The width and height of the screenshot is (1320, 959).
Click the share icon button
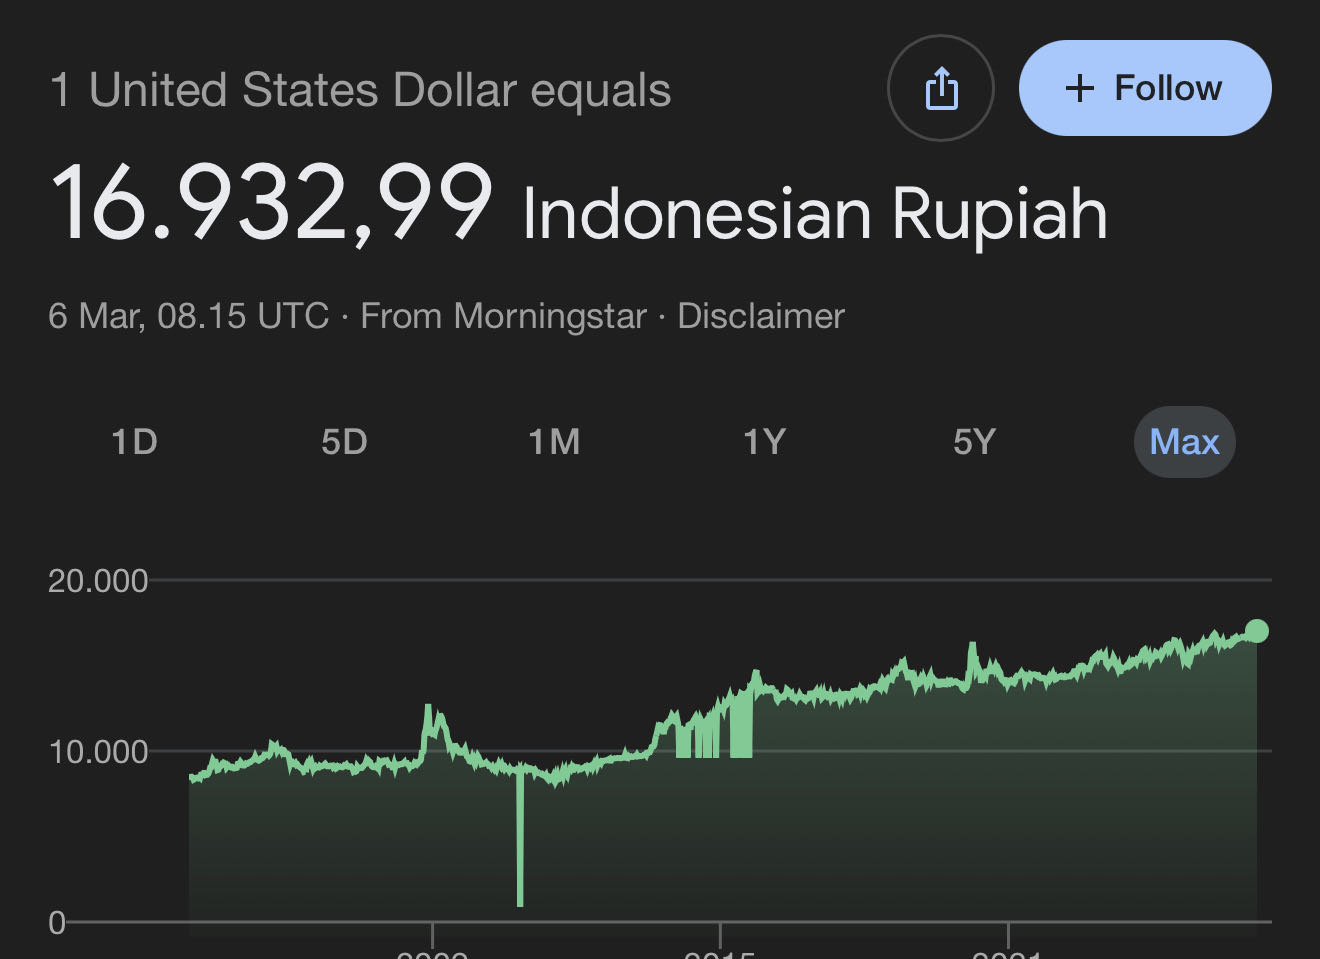click(940, 88)
